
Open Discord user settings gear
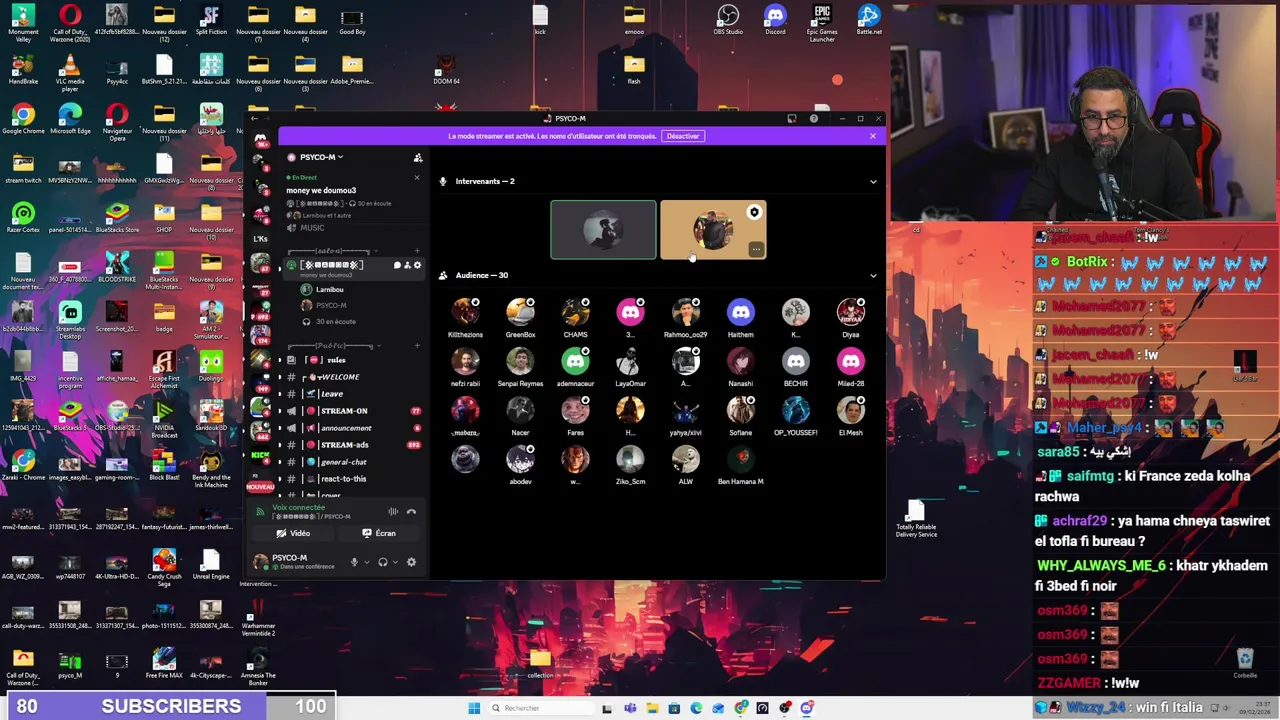tap(411, 562)
